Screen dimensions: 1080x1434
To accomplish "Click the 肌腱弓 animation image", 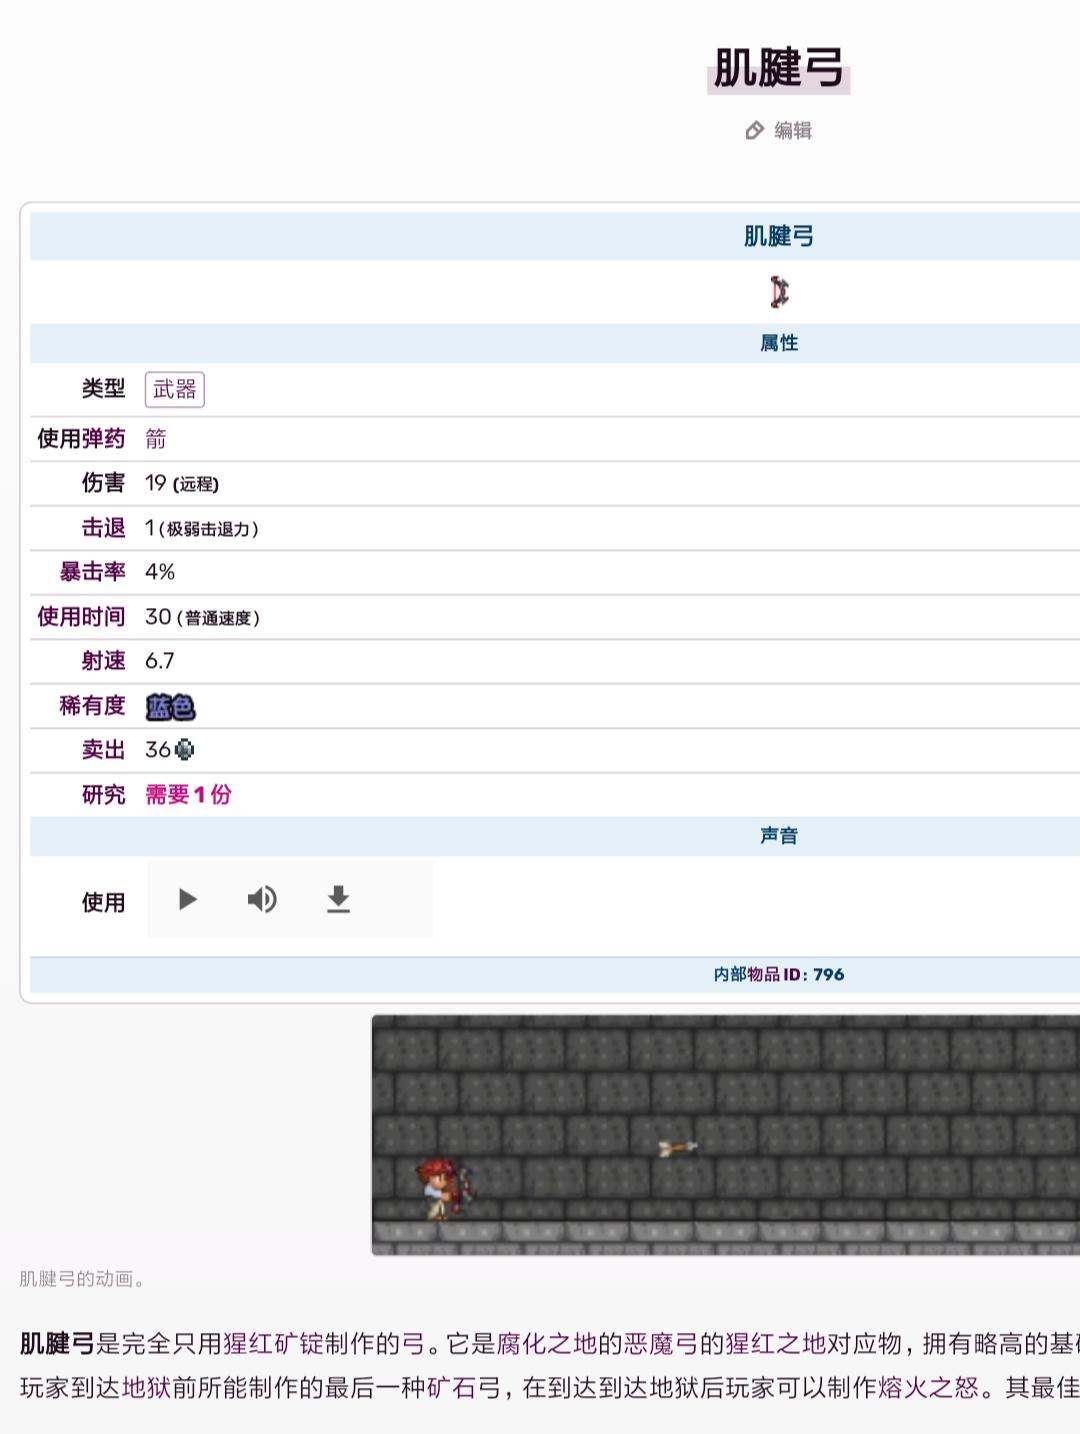I will coord(726,1135).
